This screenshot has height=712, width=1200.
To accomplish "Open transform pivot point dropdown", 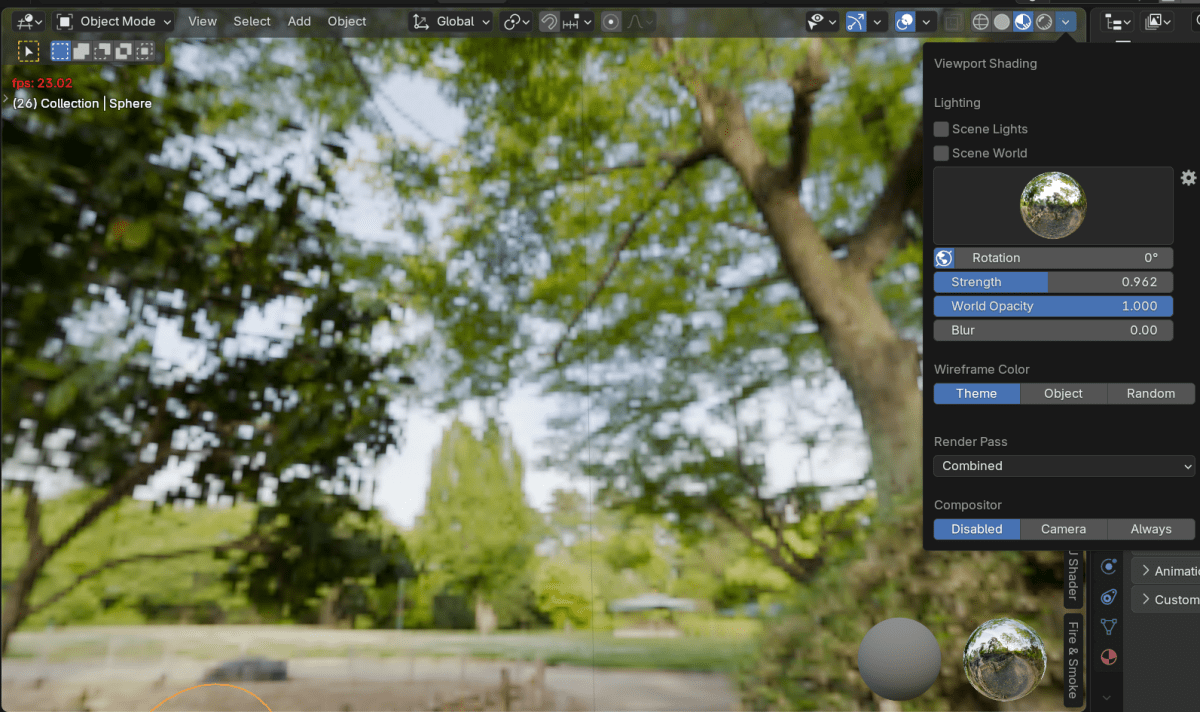I will coord(517,21).
